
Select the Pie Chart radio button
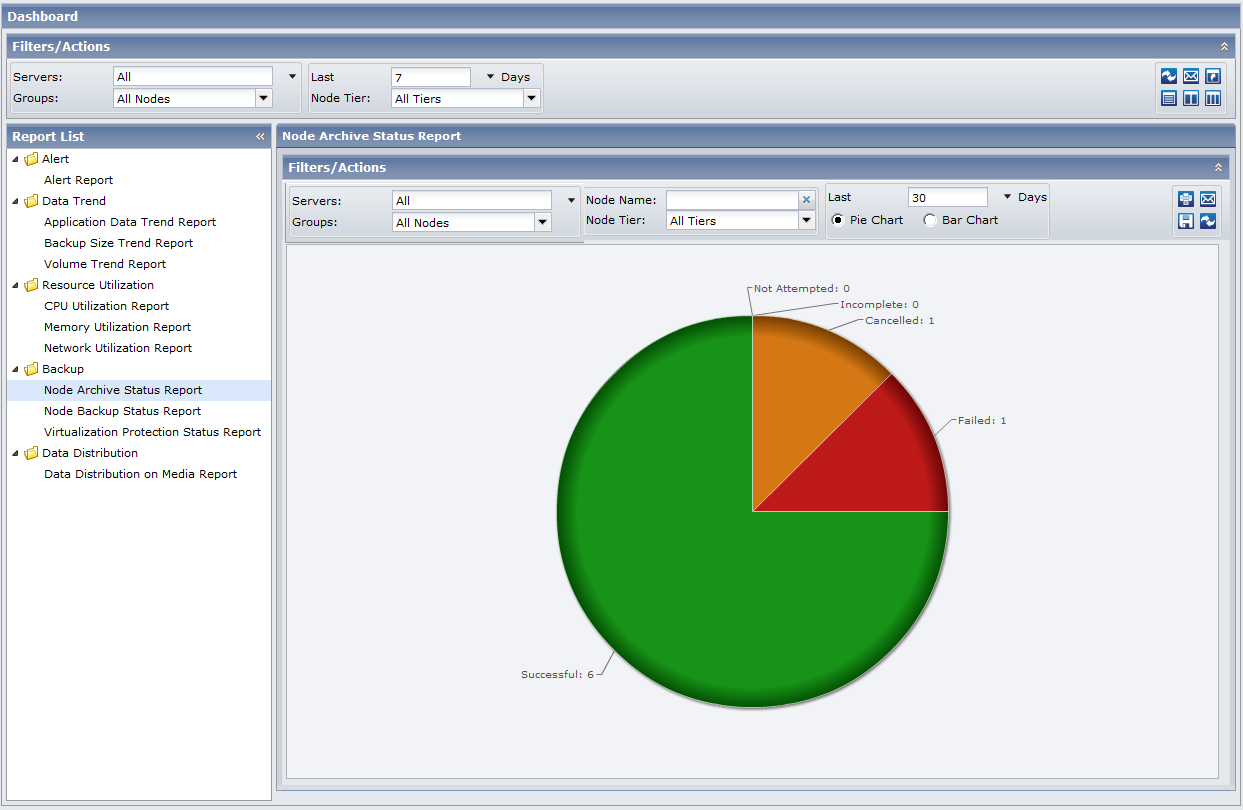tap(838, 220)
